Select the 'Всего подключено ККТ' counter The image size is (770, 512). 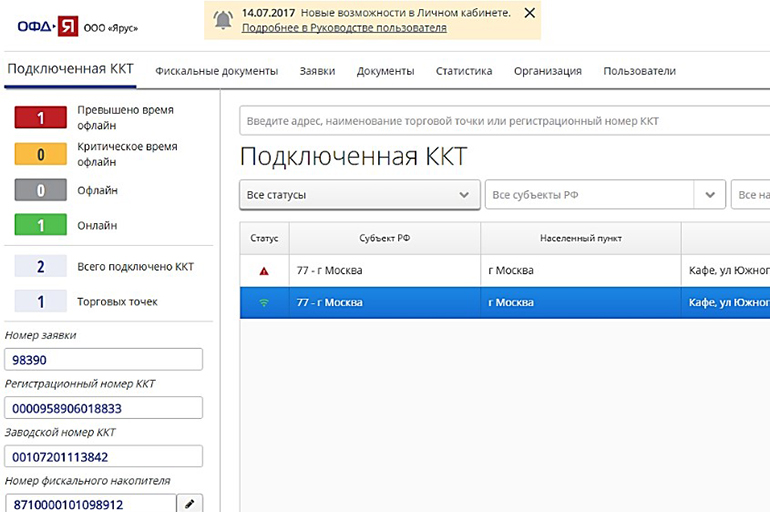[41, 267]
